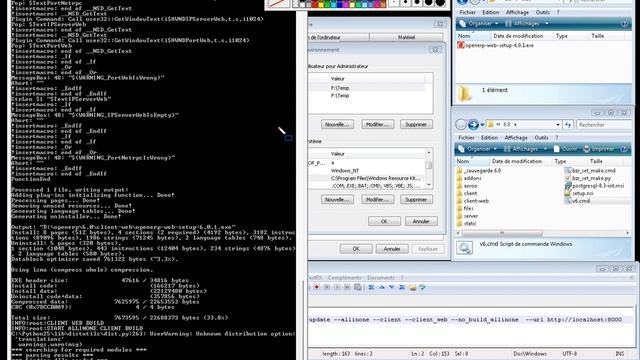Select the files folder
This screenshot has width=640, height=360.
click(x=465, y=208)
